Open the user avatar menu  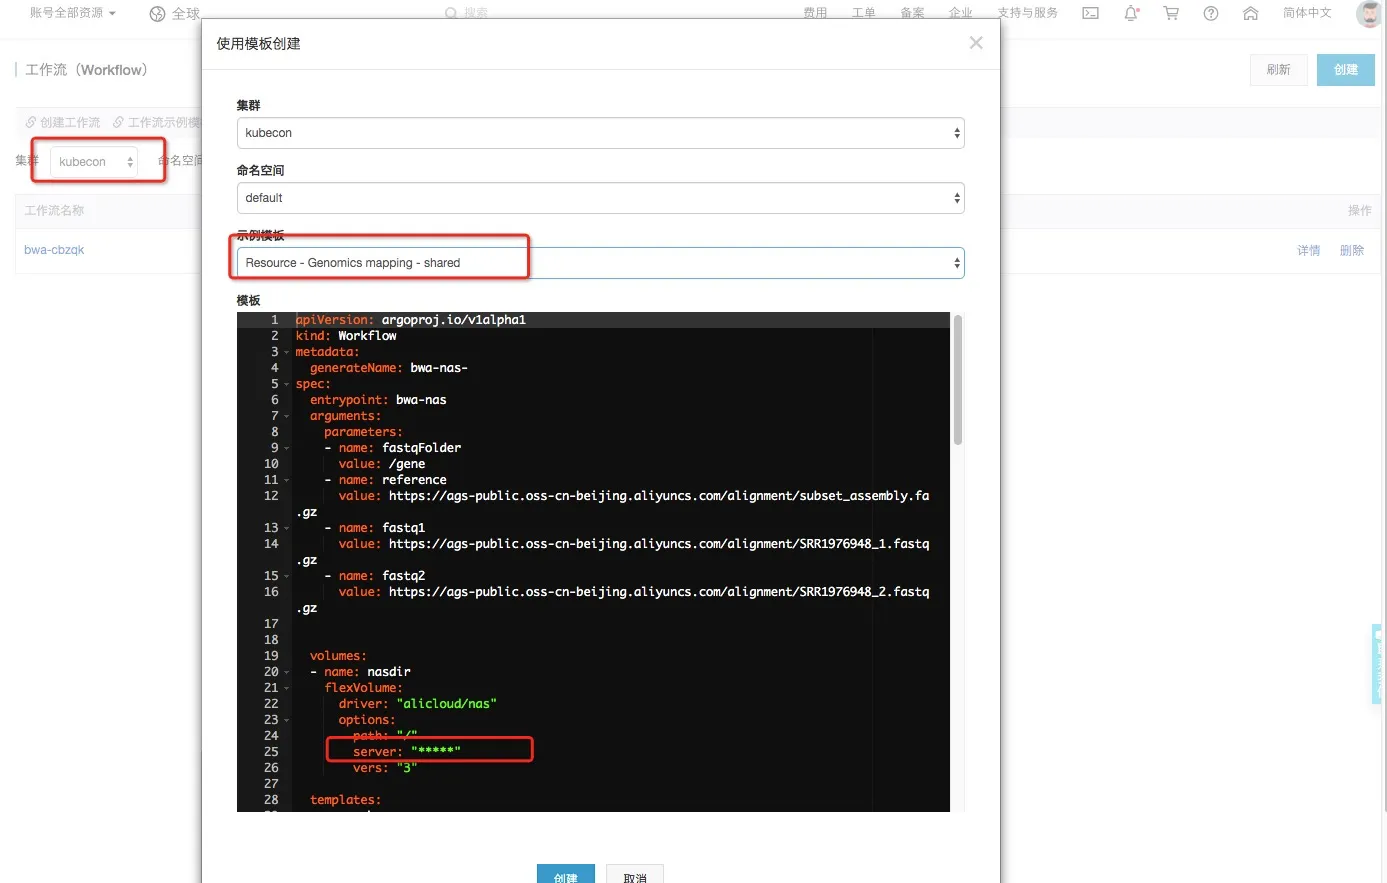[x=1370, y=13]
